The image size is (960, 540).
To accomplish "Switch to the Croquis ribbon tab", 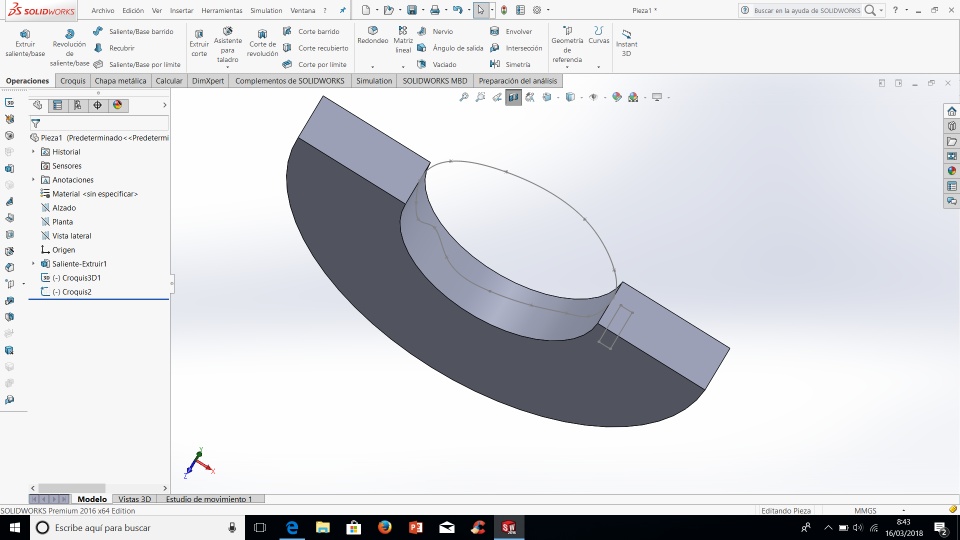I will (73, 80).
